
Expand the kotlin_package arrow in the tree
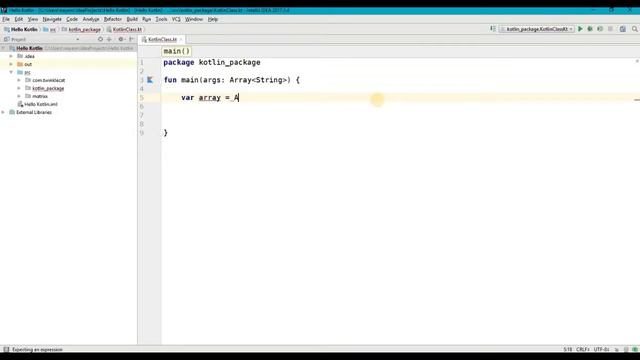pos(19,88)
